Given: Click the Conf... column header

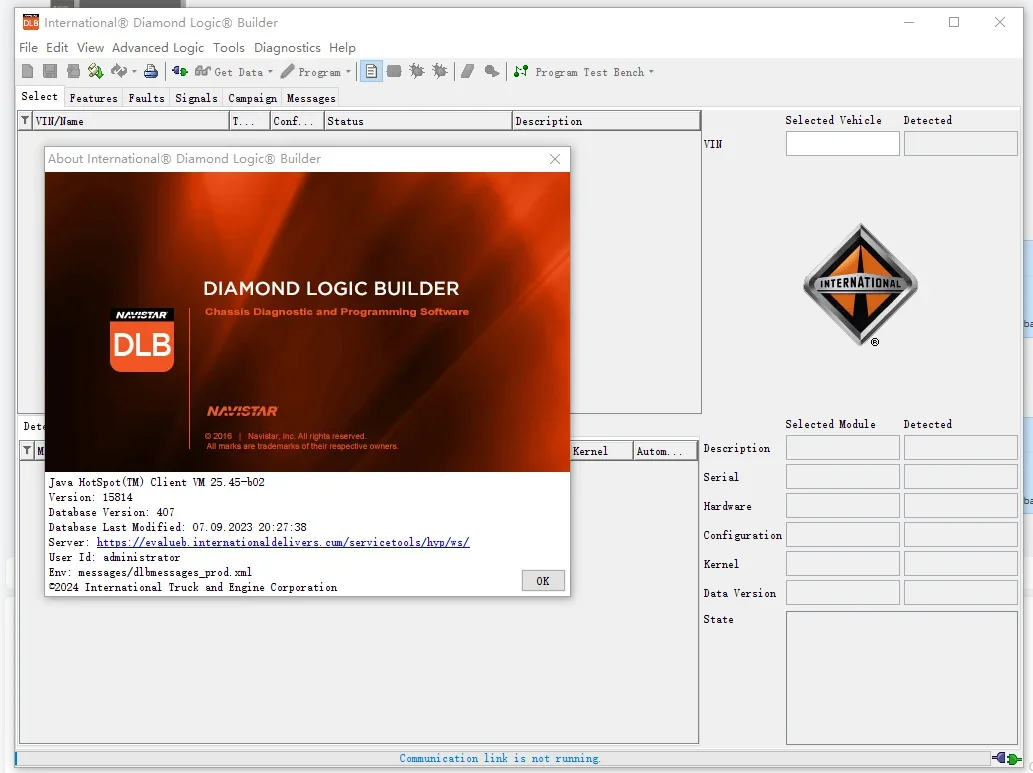Looking at the screenshot, I should click(x=297, y=121).
